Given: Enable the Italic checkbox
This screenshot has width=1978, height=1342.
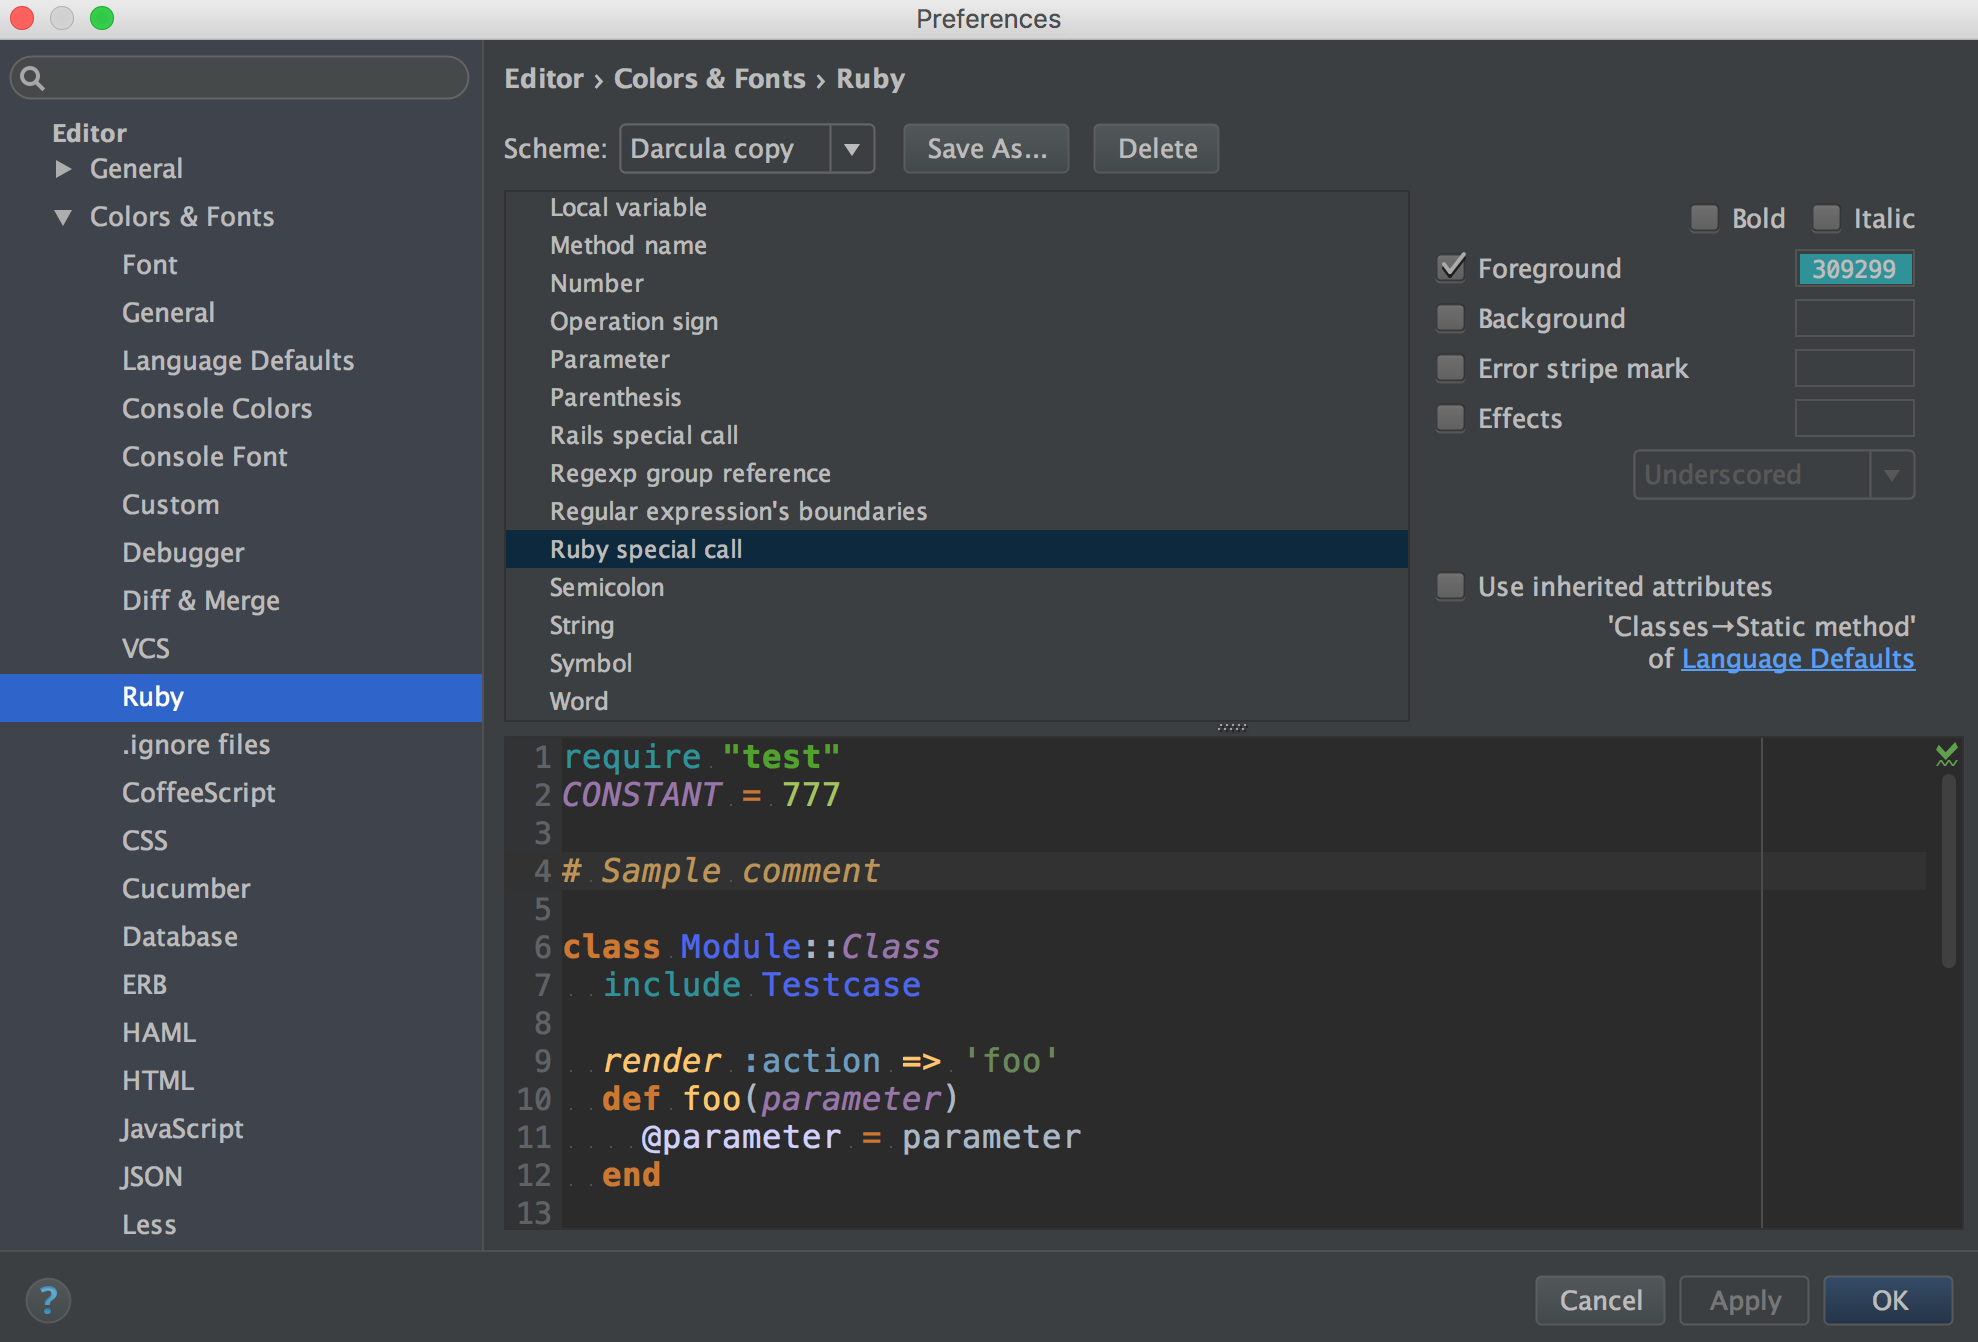Looking at the screenshot, I should 1826,218.
